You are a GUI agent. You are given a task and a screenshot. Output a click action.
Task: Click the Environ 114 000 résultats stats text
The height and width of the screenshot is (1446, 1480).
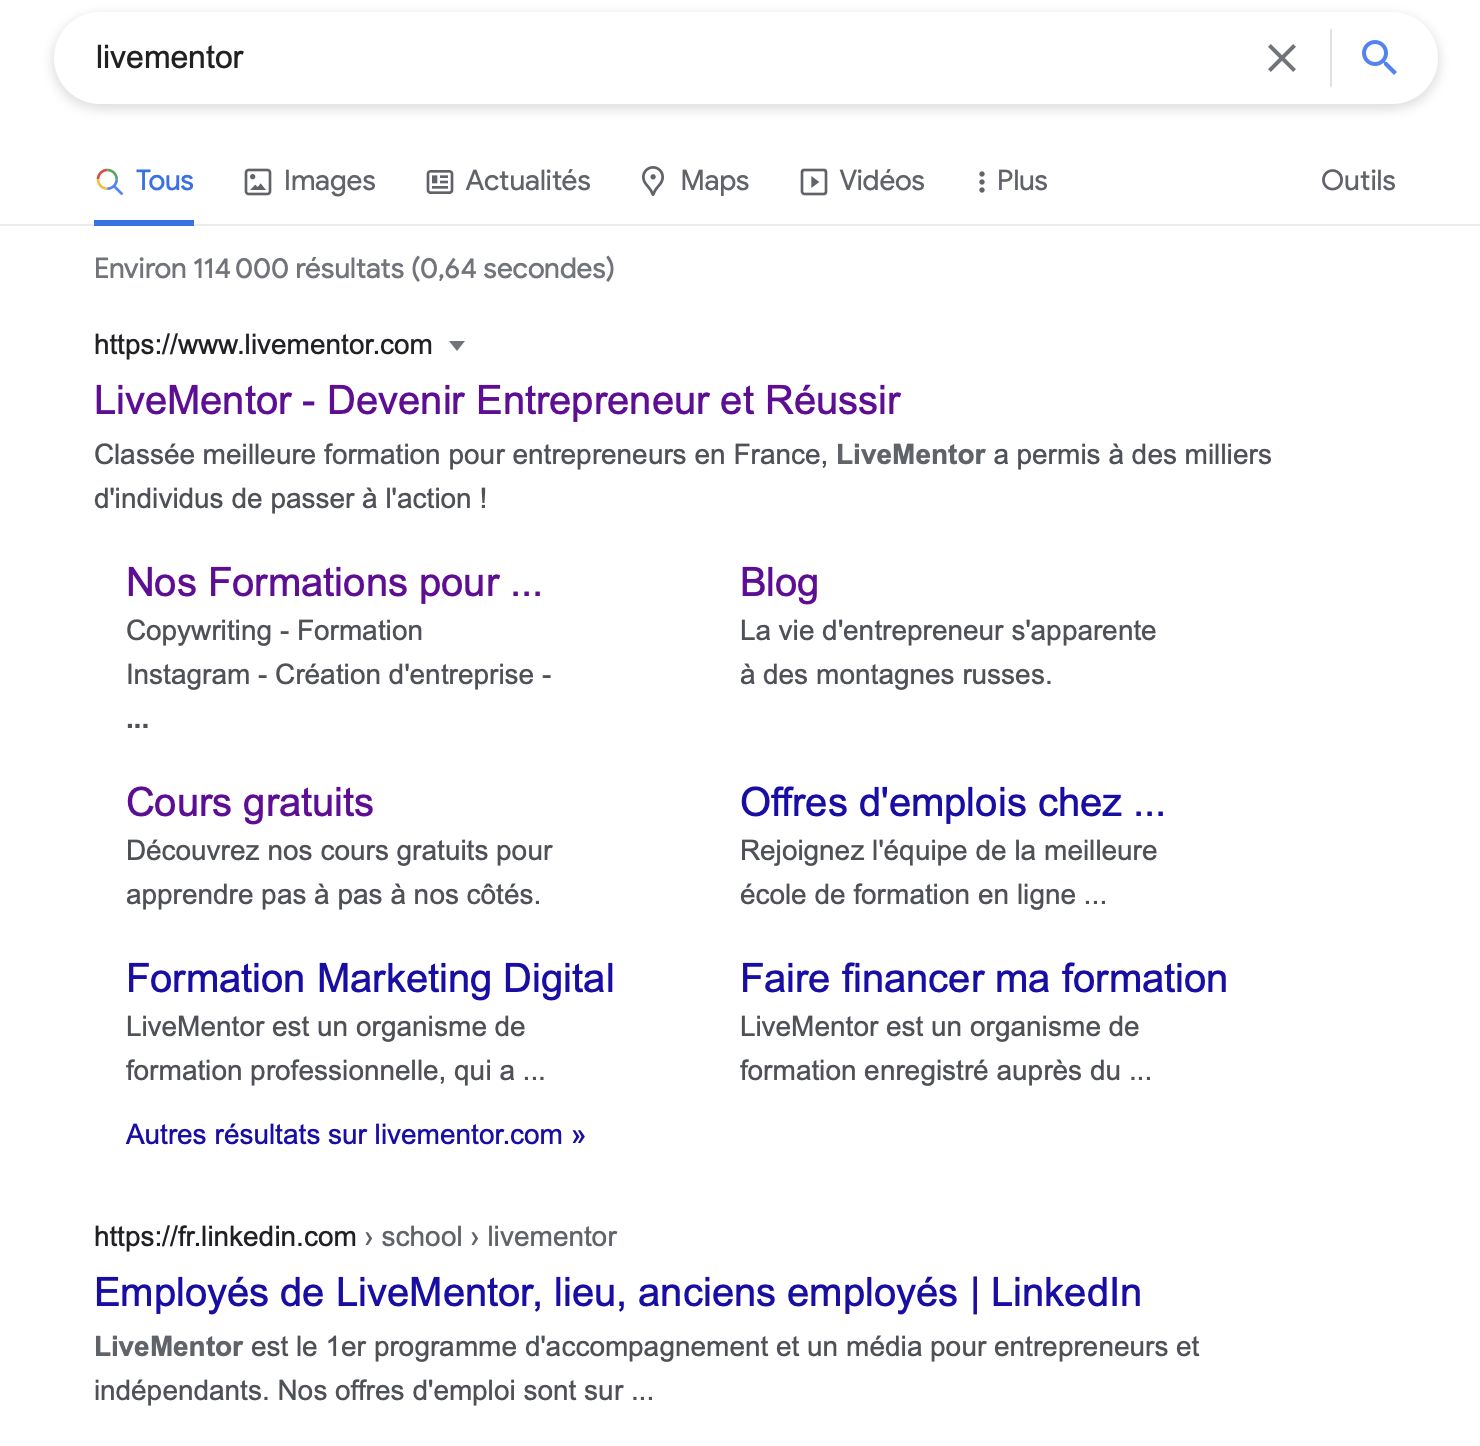coord(354,269)
